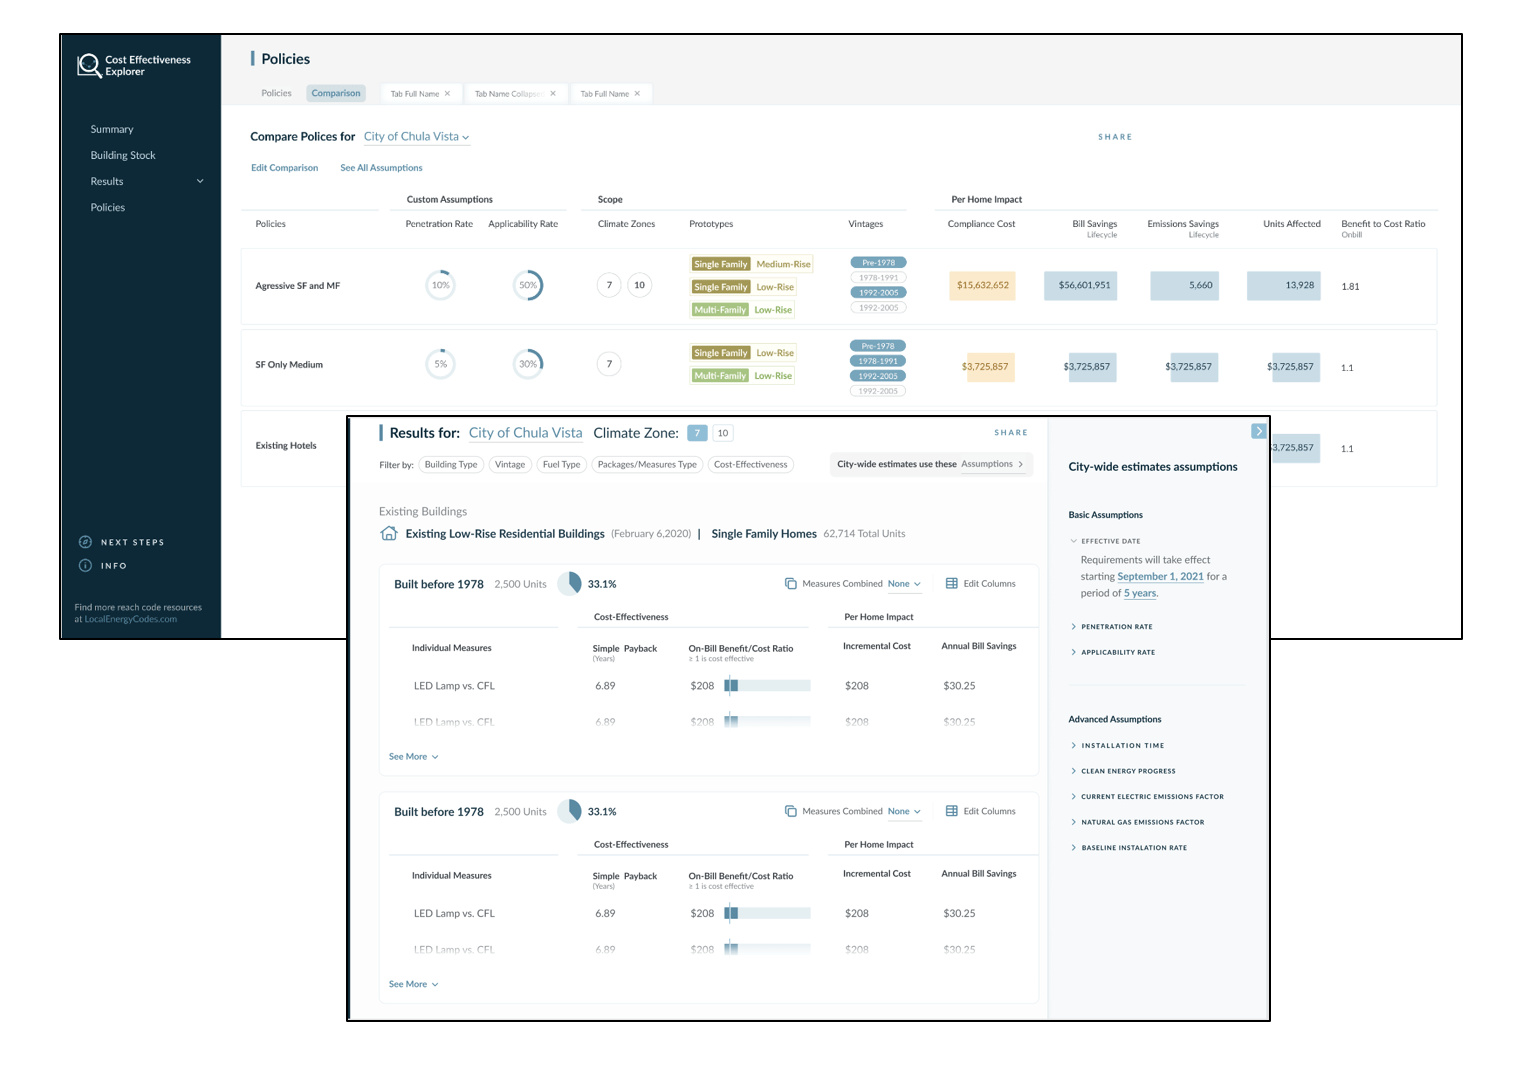This screenshot has width=1536, height=1078.
Task: Toggle the Cost-Effectiveness filter chip
Action: [x=751, y=464]
